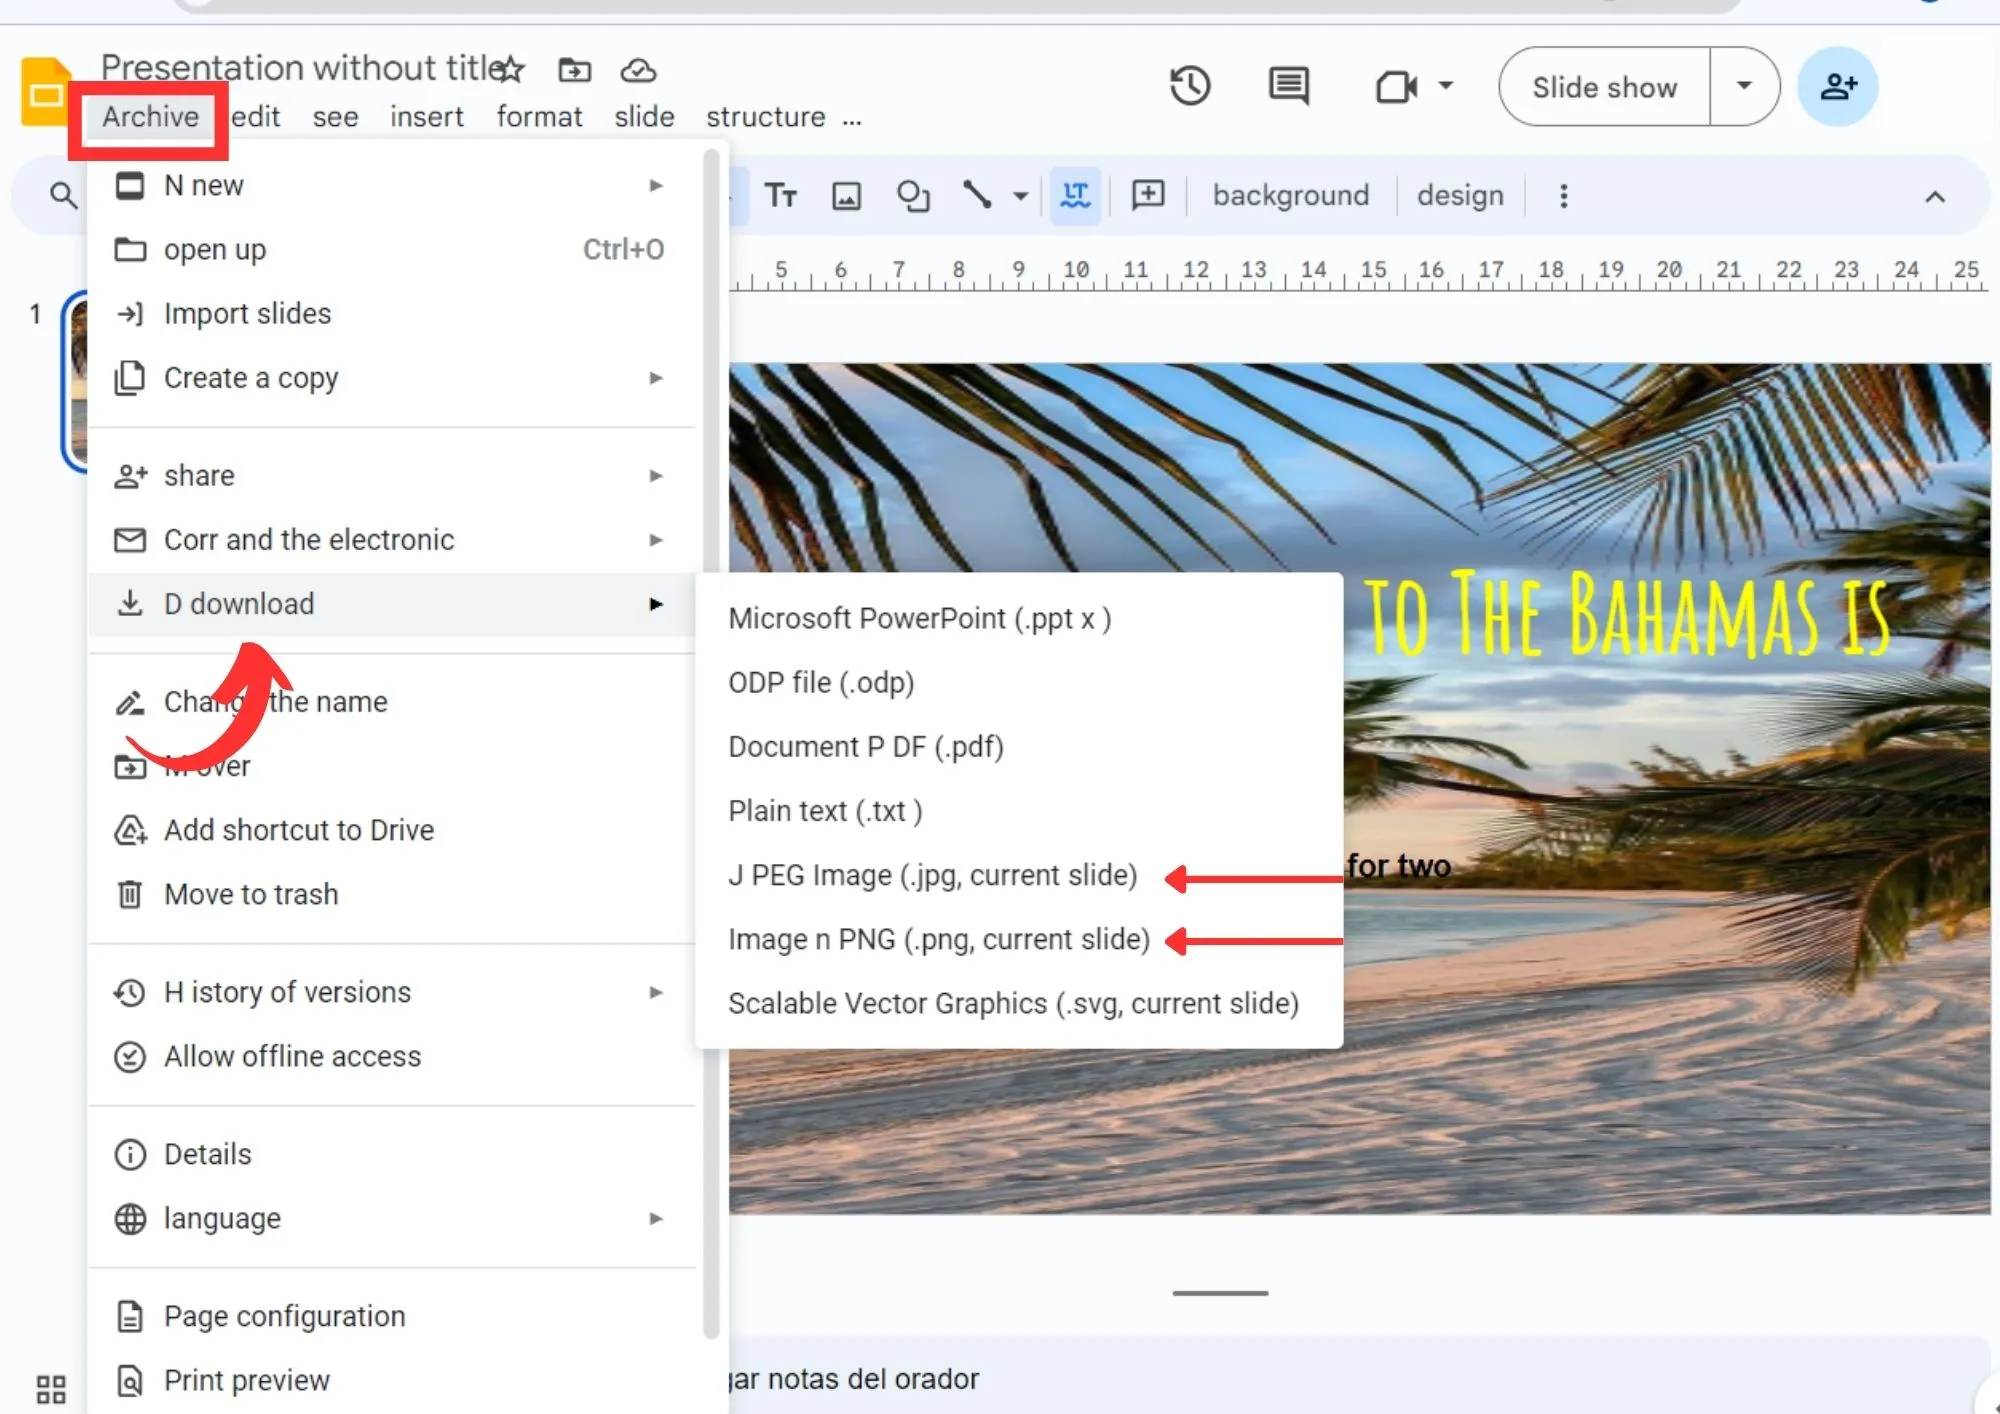Viewport: 2000px width, 1414px height.
Task: Click the Move to trash bin icon
Action: (129, 894)
